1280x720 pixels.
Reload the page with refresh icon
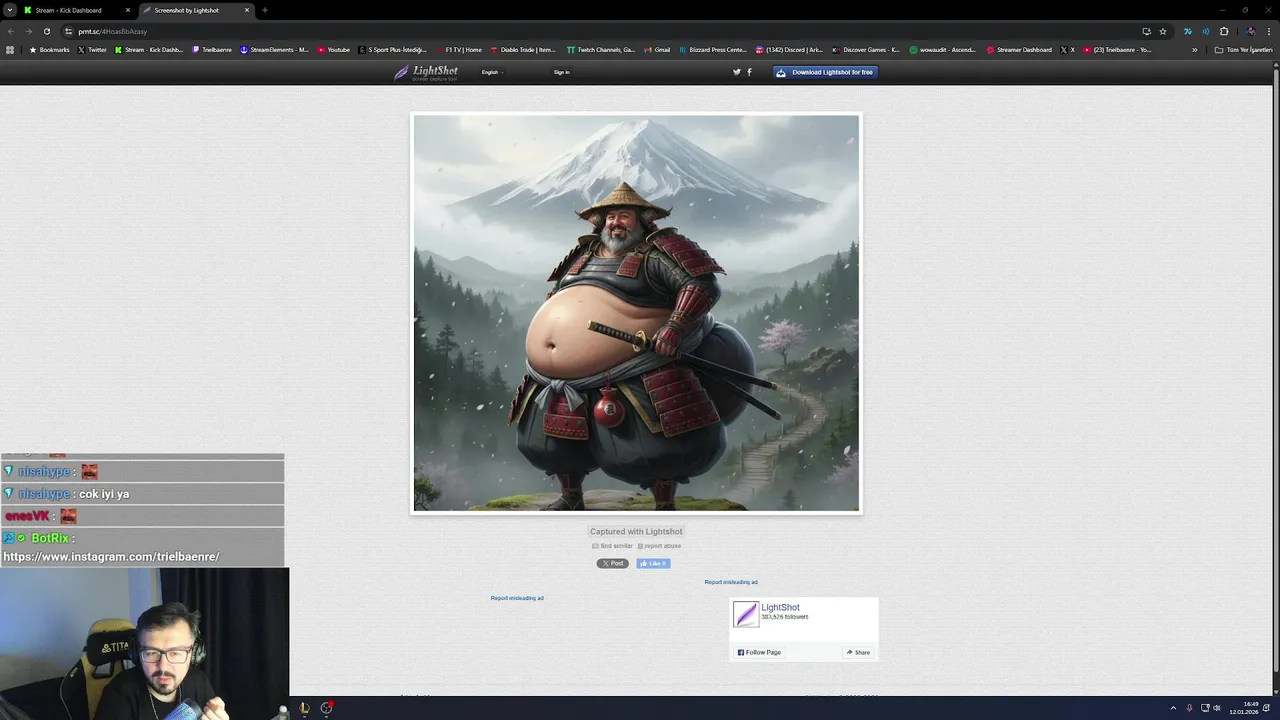coord(46,31)
